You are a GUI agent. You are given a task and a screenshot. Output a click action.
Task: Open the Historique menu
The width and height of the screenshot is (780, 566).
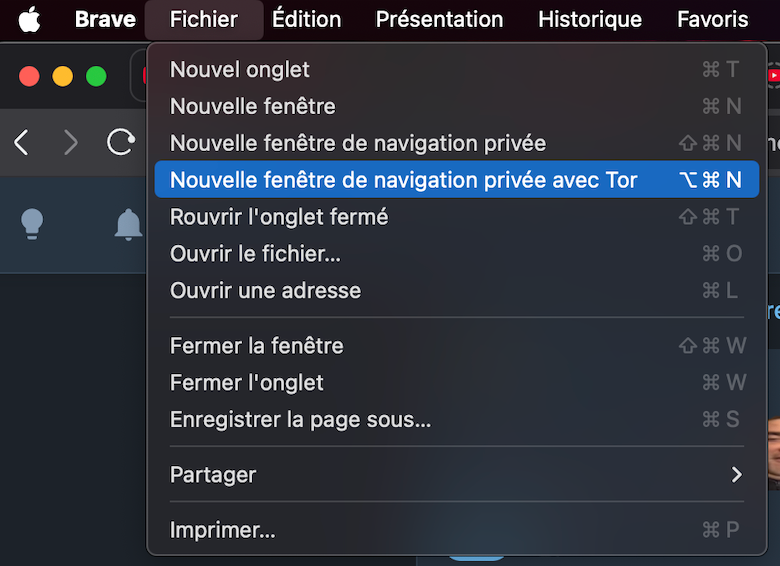coord(590,19)
